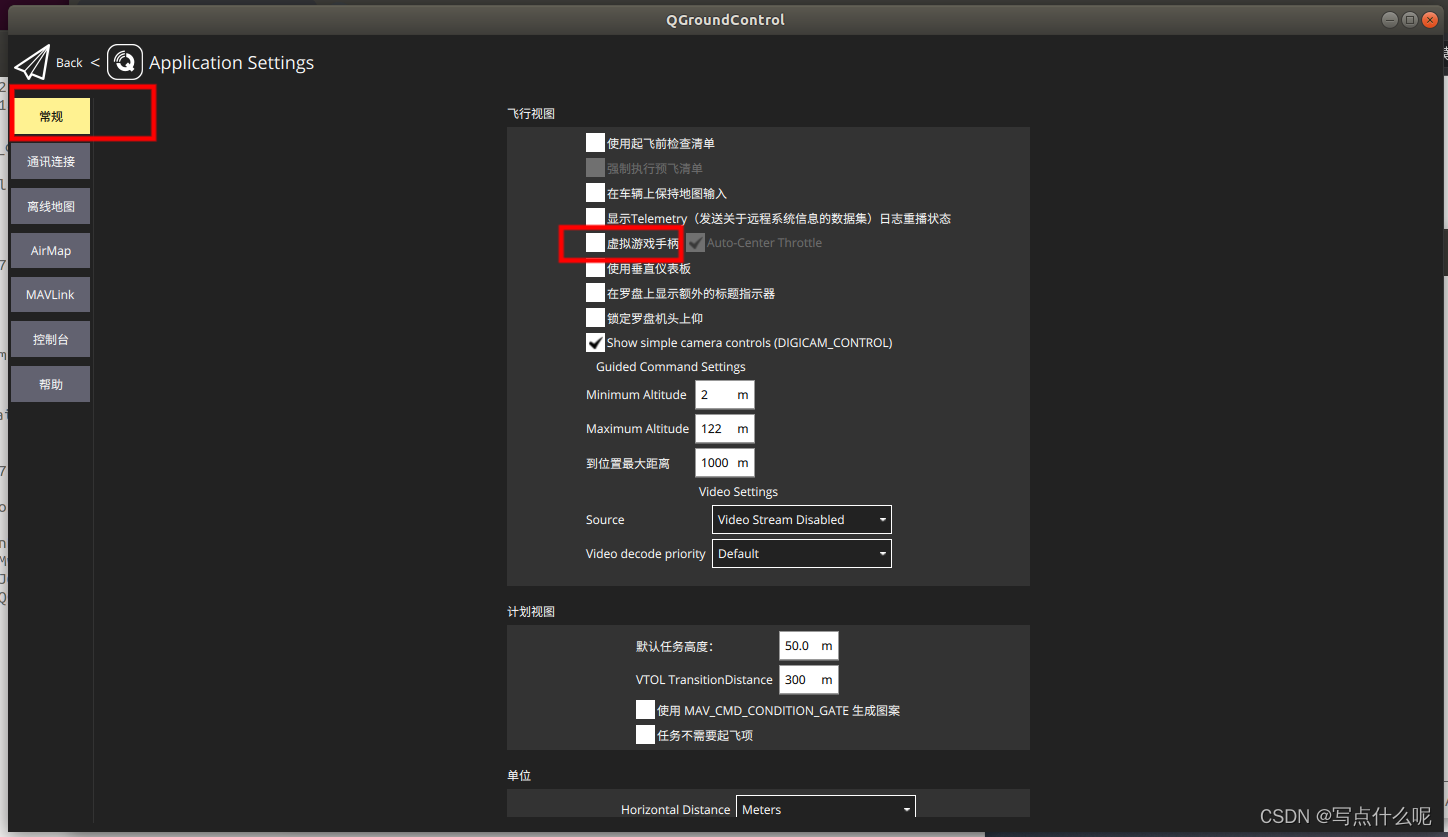Enable 在罗盘上显示额外的标题指示器 checkbox
The width and height of the screenshot is (1448, 837).
click(595, 293)
